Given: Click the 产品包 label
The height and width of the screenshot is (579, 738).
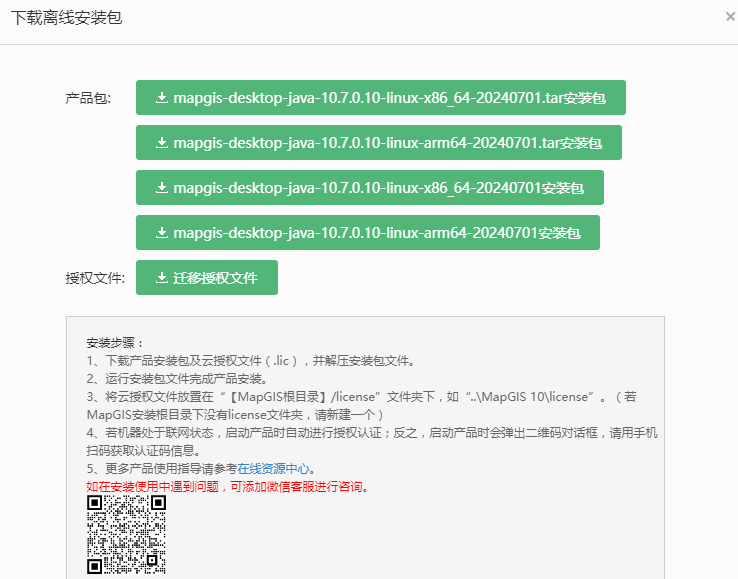Looking at the screenshot, I should point(88,98).
